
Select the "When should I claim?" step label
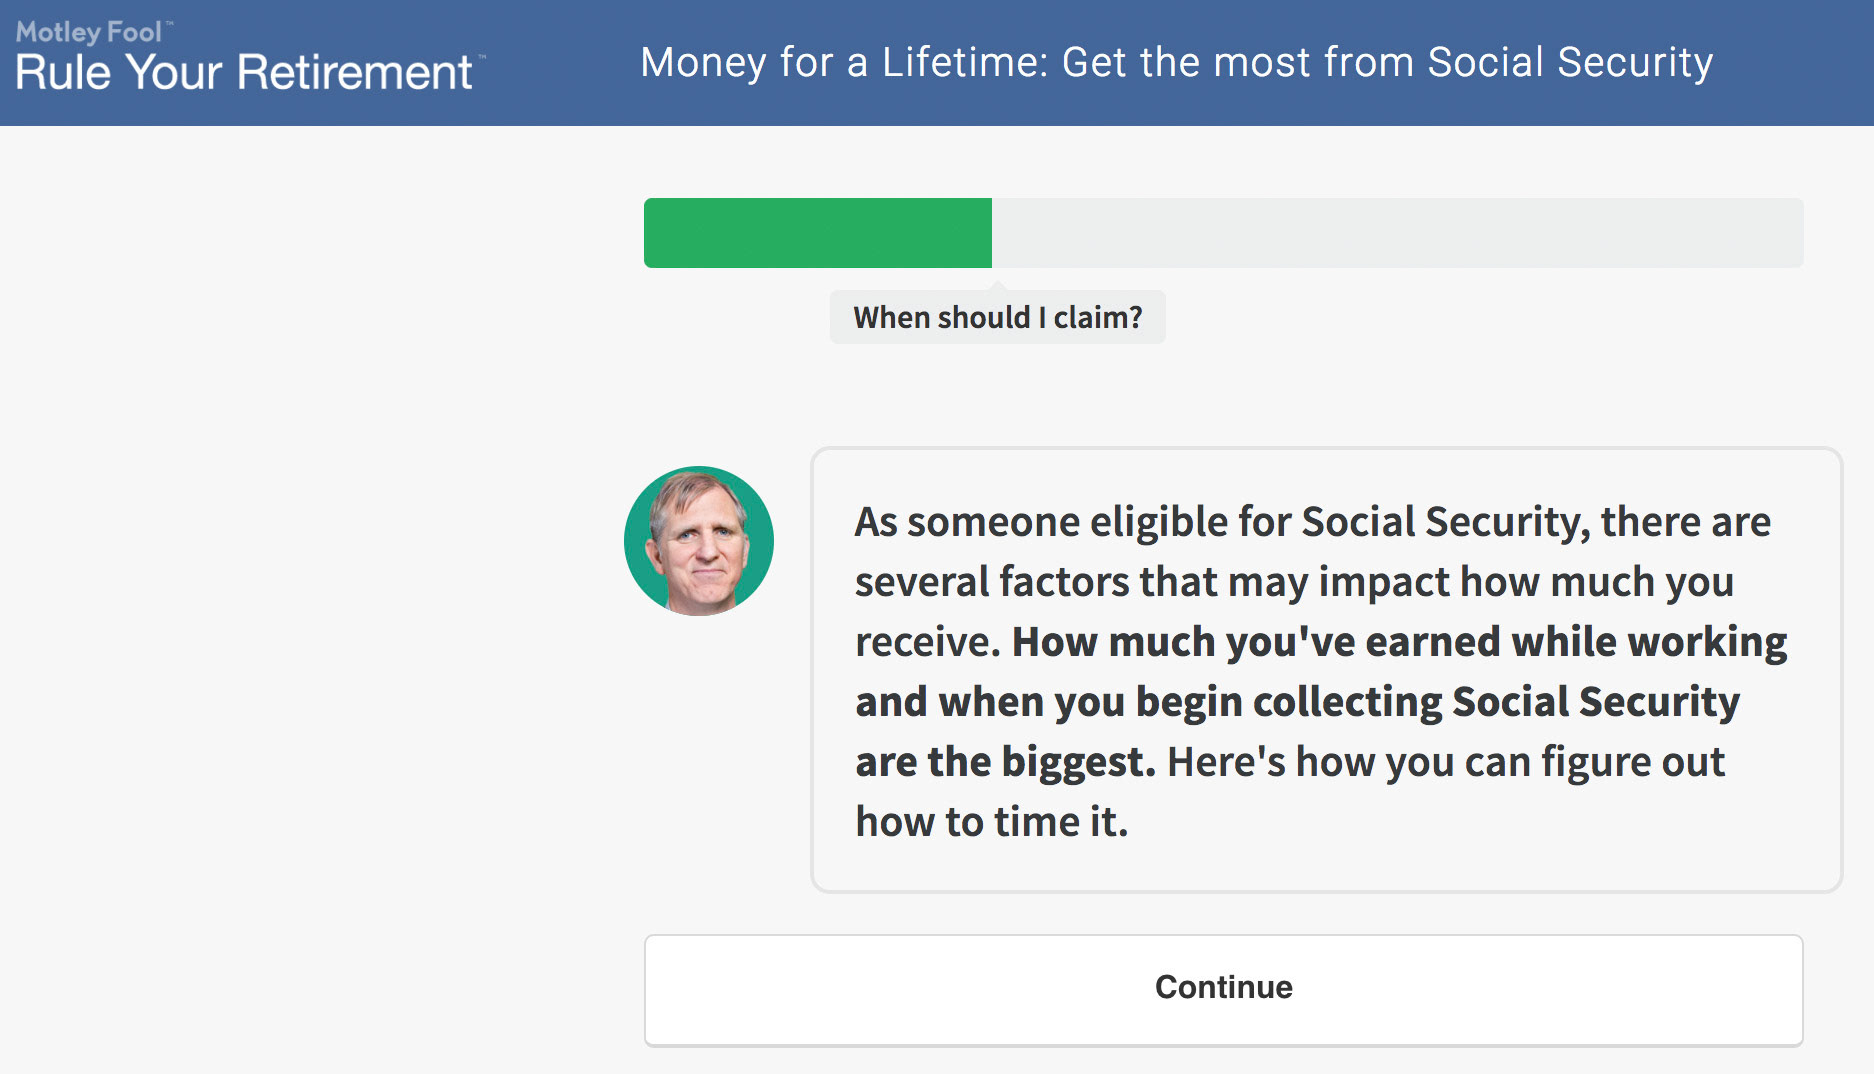(997, 318)
